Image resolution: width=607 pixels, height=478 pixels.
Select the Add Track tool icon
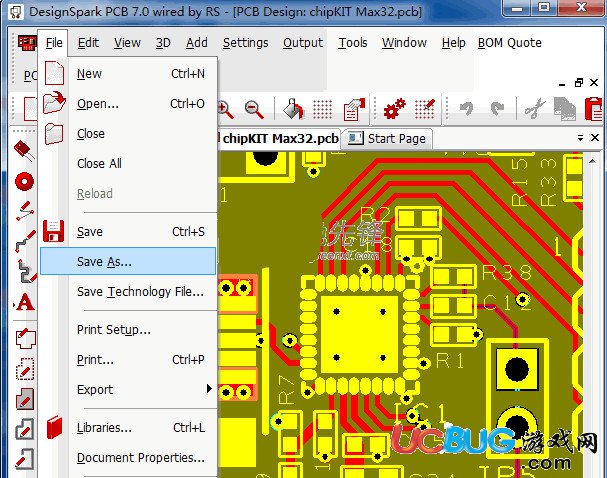coord(26,241)
